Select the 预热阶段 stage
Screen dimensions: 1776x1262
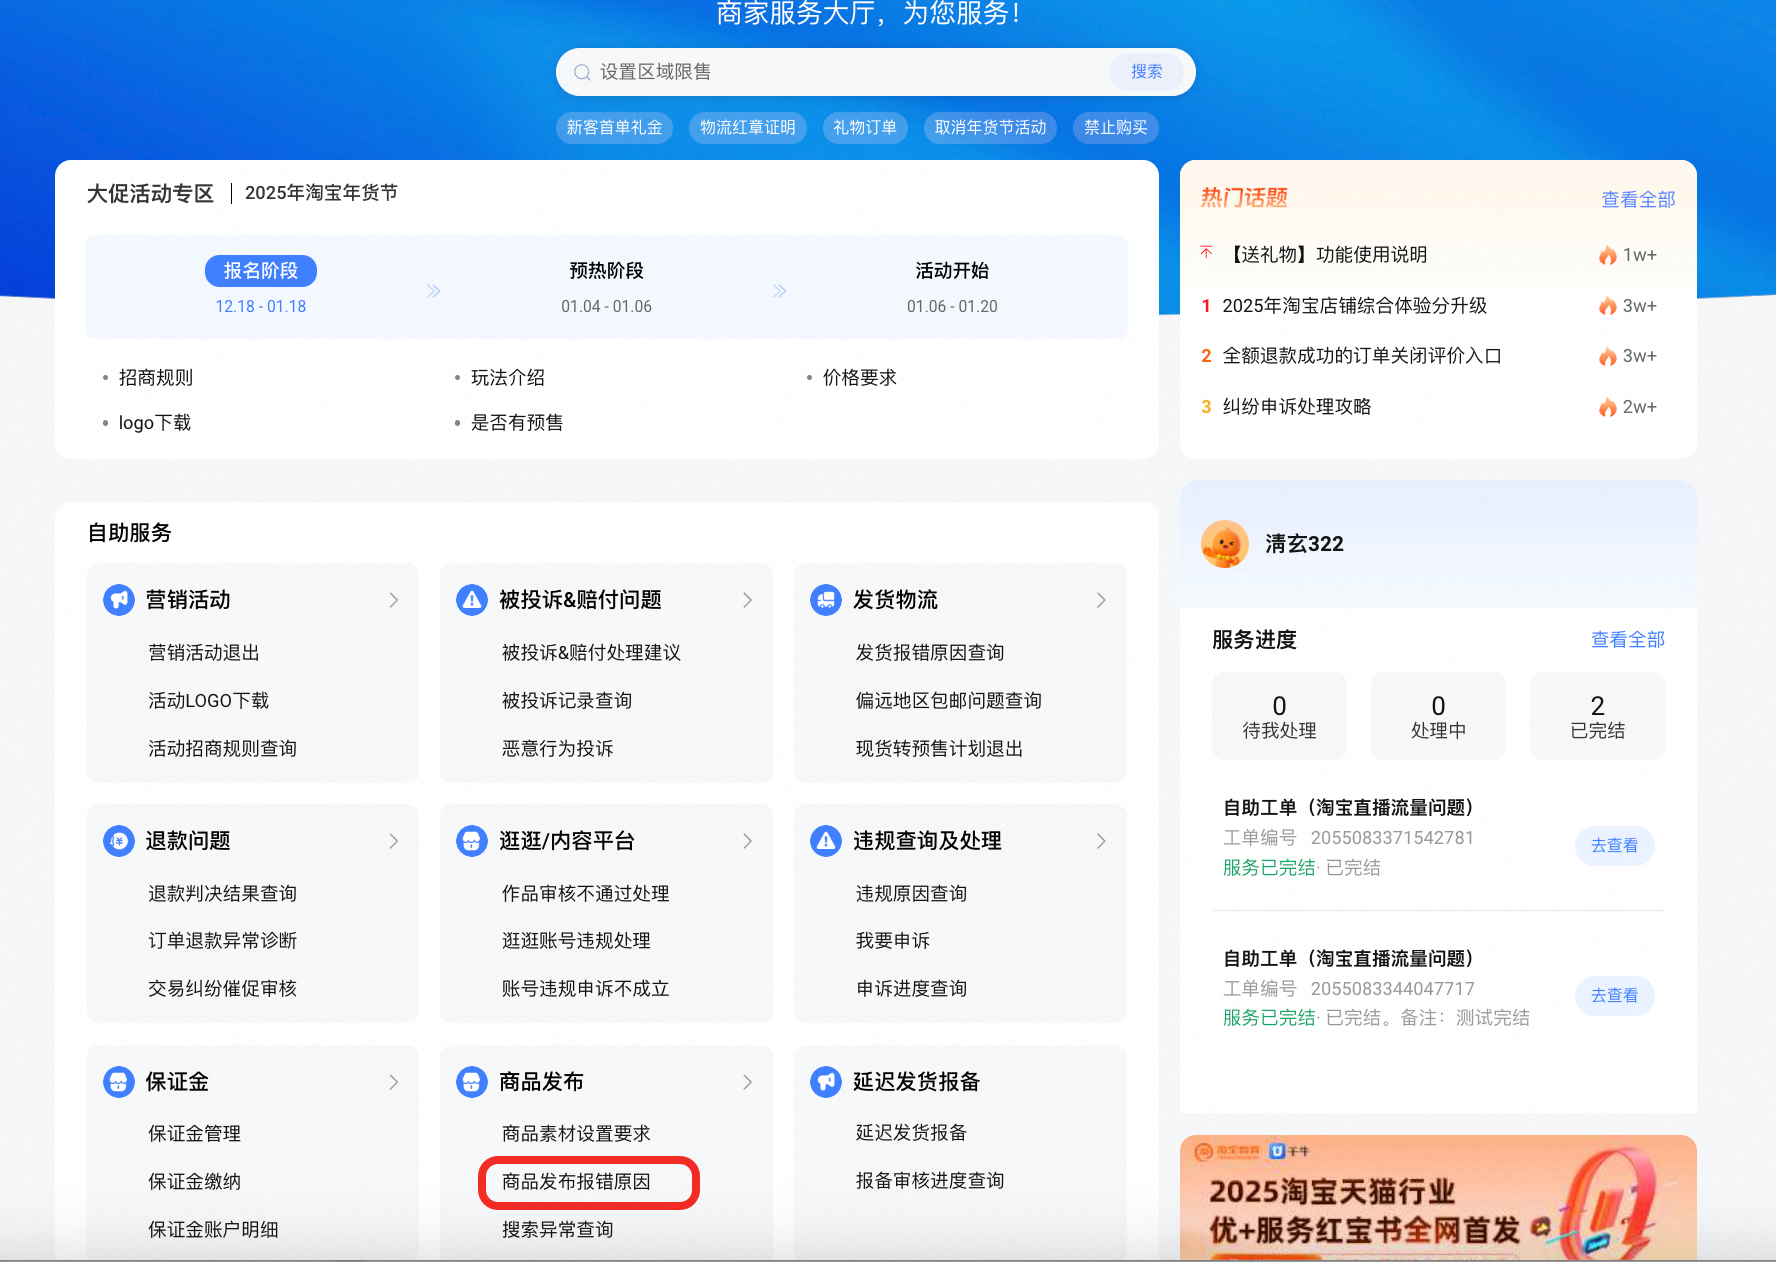point(607,271)
